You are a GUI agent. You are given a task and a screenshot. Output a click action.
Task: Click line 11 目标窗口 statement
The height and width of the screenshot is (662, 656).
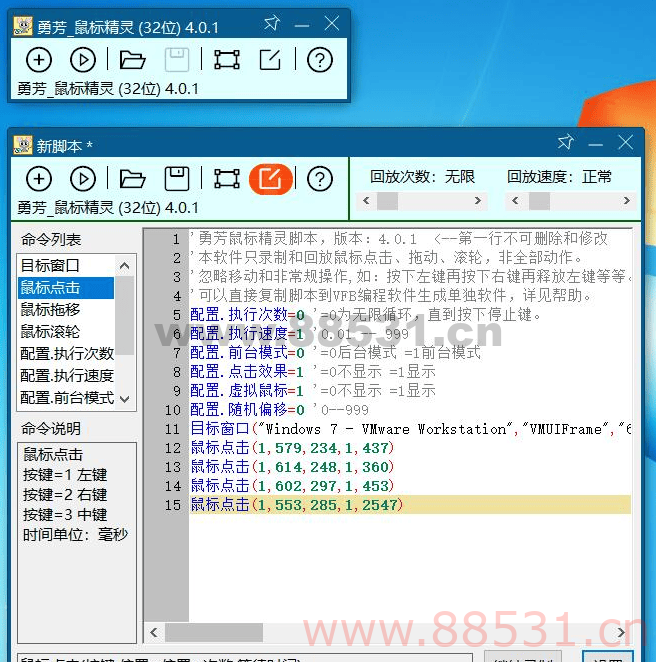[410, 429]
